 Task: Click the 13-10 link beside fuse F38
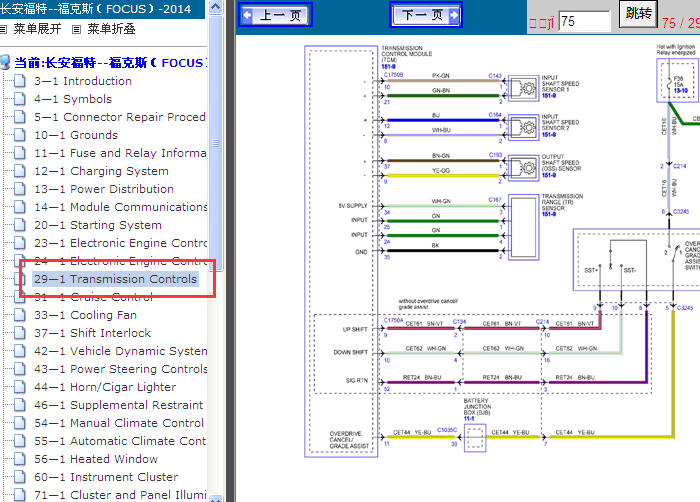coord(680,91)
